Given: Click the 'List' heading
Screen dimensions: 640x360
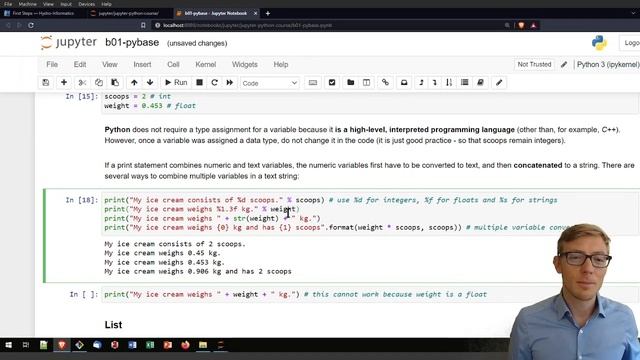Looking at the screenshot, I should (x=113, y=324).
